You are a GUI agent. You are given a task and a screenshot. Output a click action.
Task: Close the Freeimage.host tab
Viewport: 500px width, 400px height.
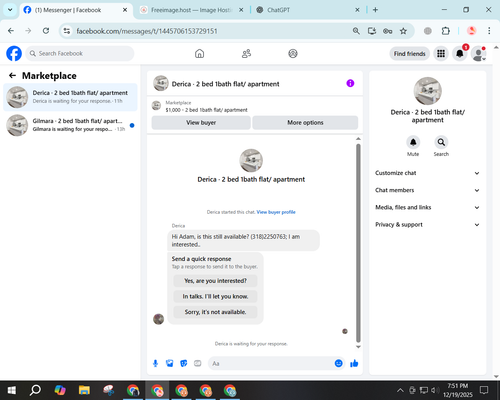coord(241,10)
